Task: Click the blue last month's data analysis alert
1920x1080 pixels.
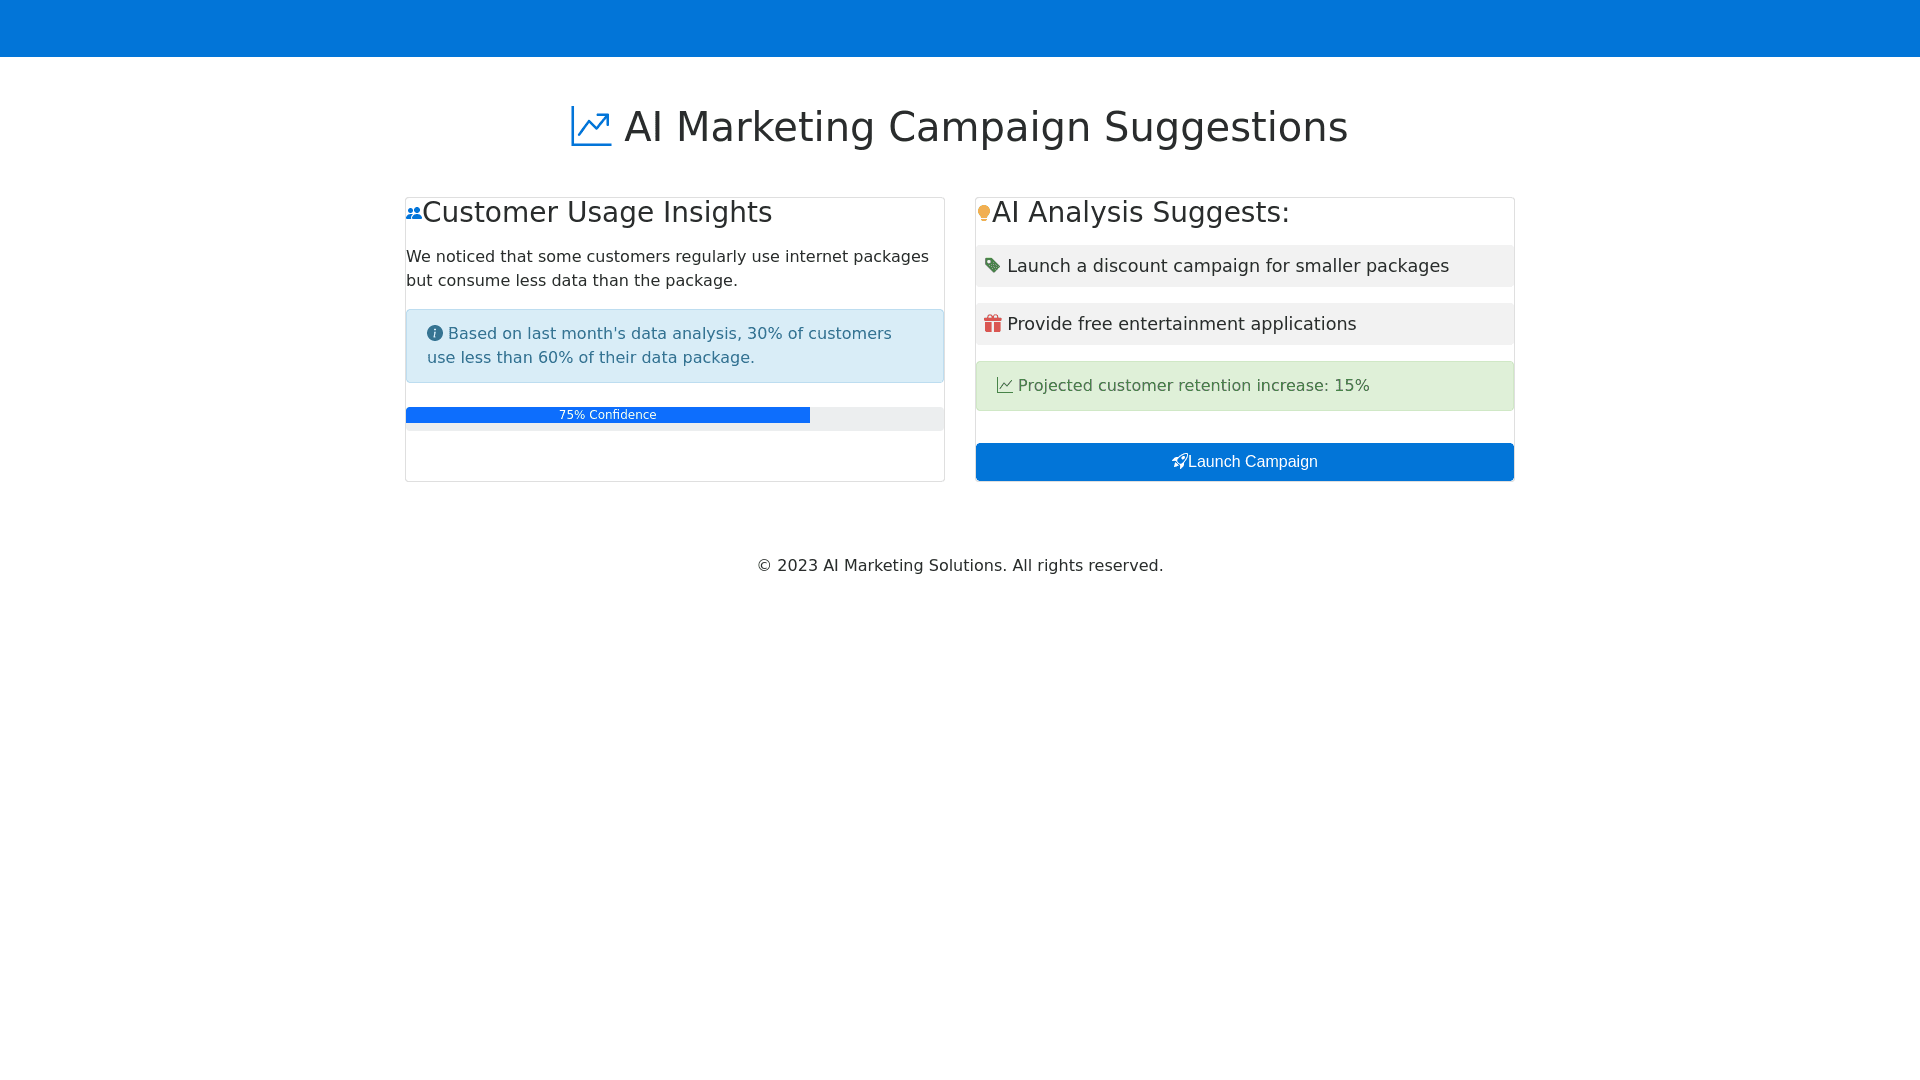Action: pos(675,346)
